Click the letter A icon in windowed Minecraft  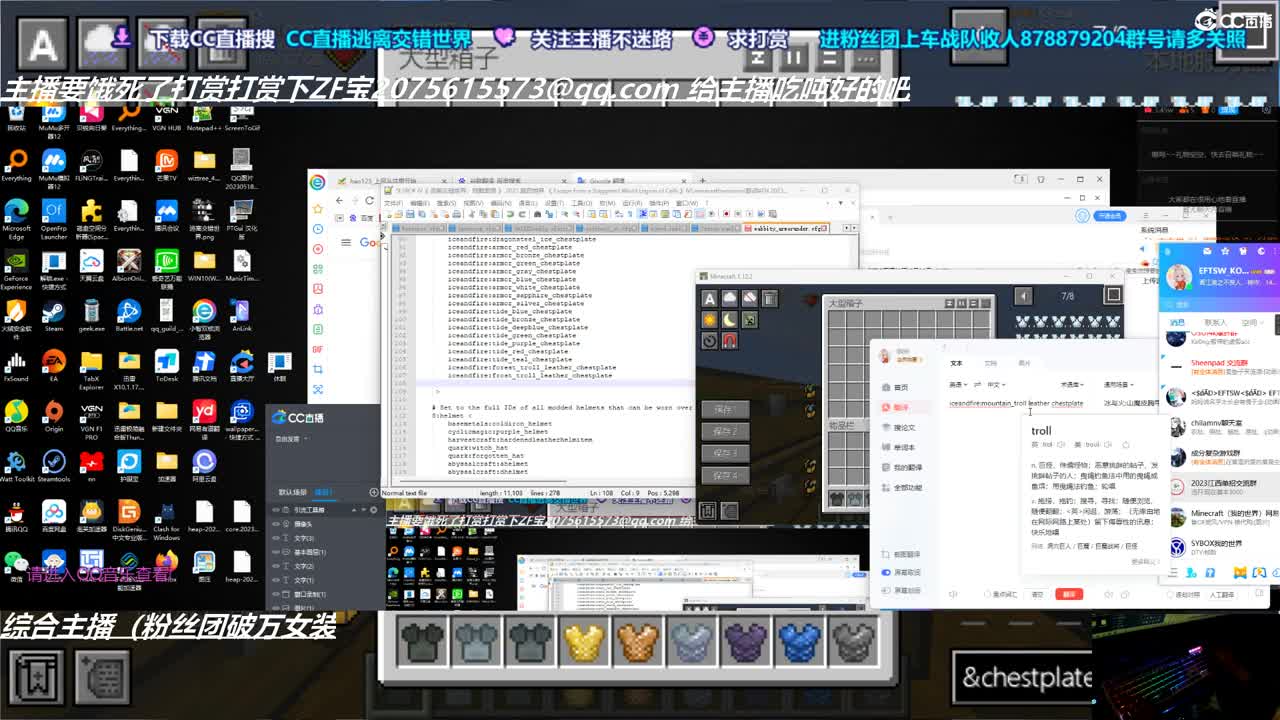709,298
